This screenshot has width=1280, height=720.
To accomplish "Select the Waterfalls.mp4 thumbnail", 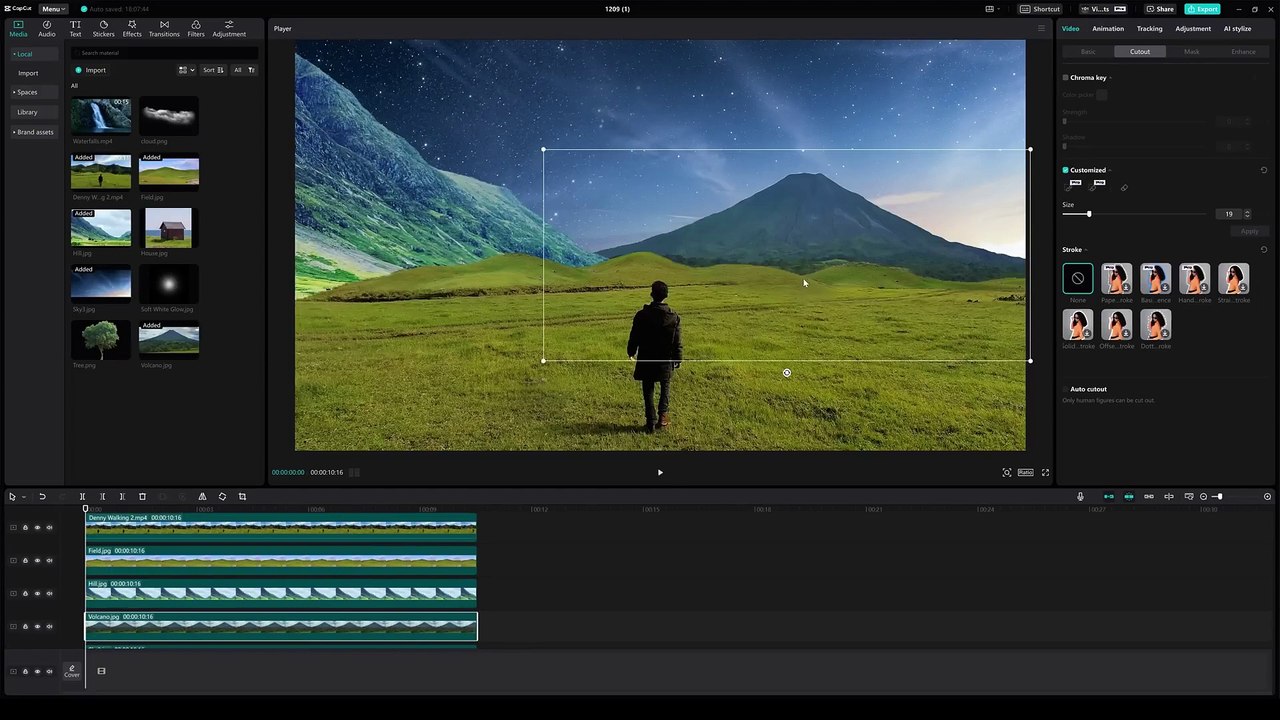I will [x=101, y=116].
